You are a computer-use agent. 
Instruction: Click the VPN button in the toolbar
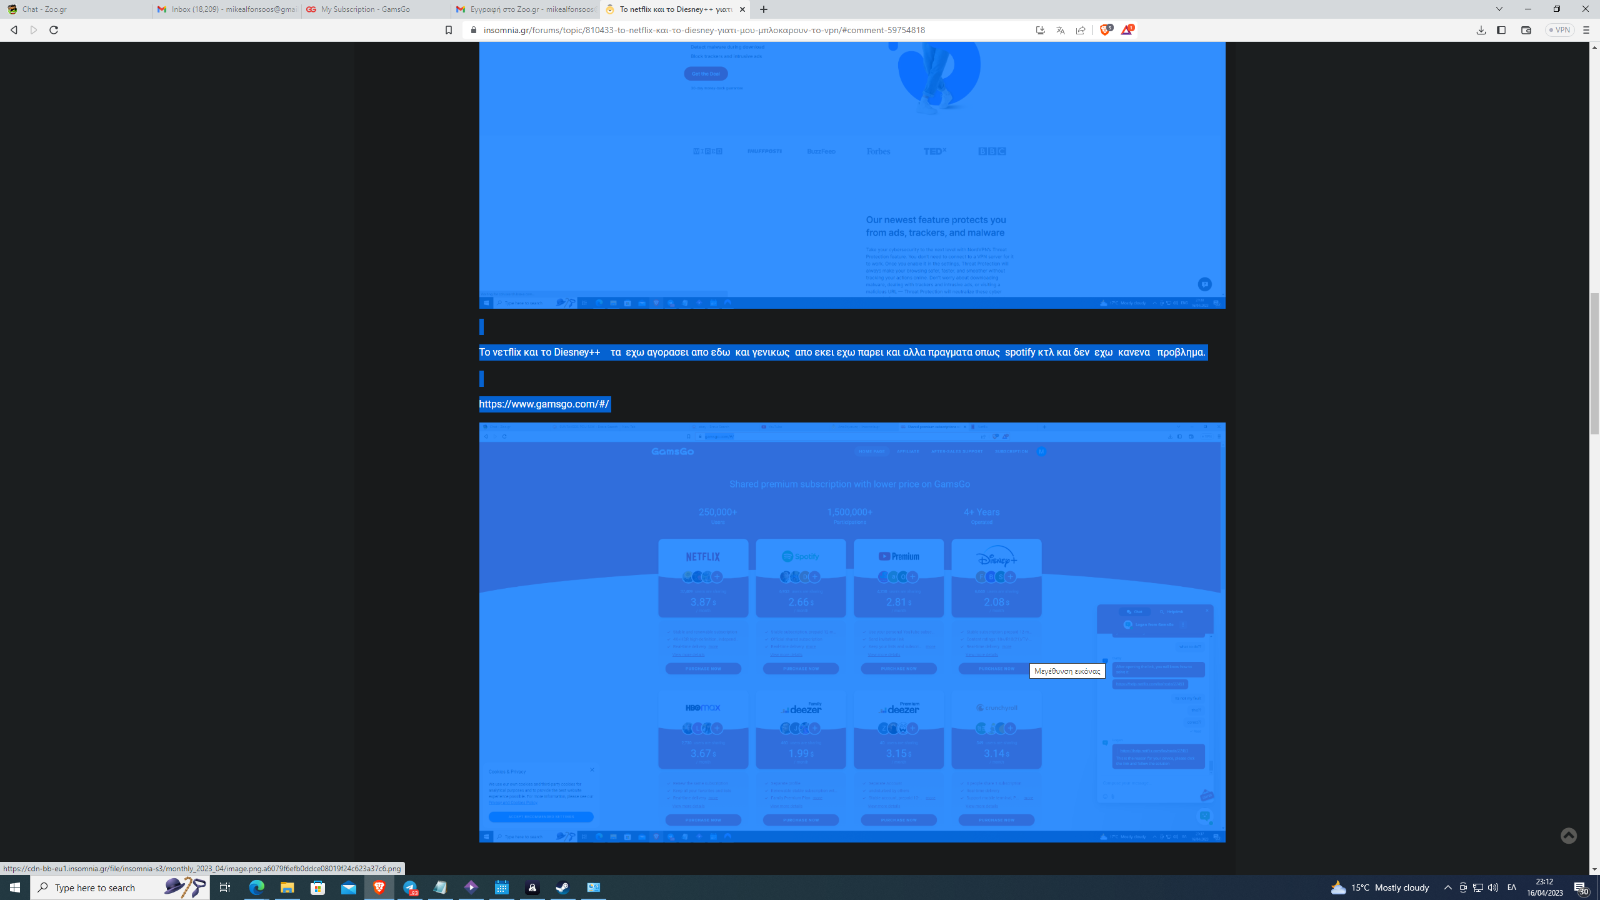tap(1560, 30)
